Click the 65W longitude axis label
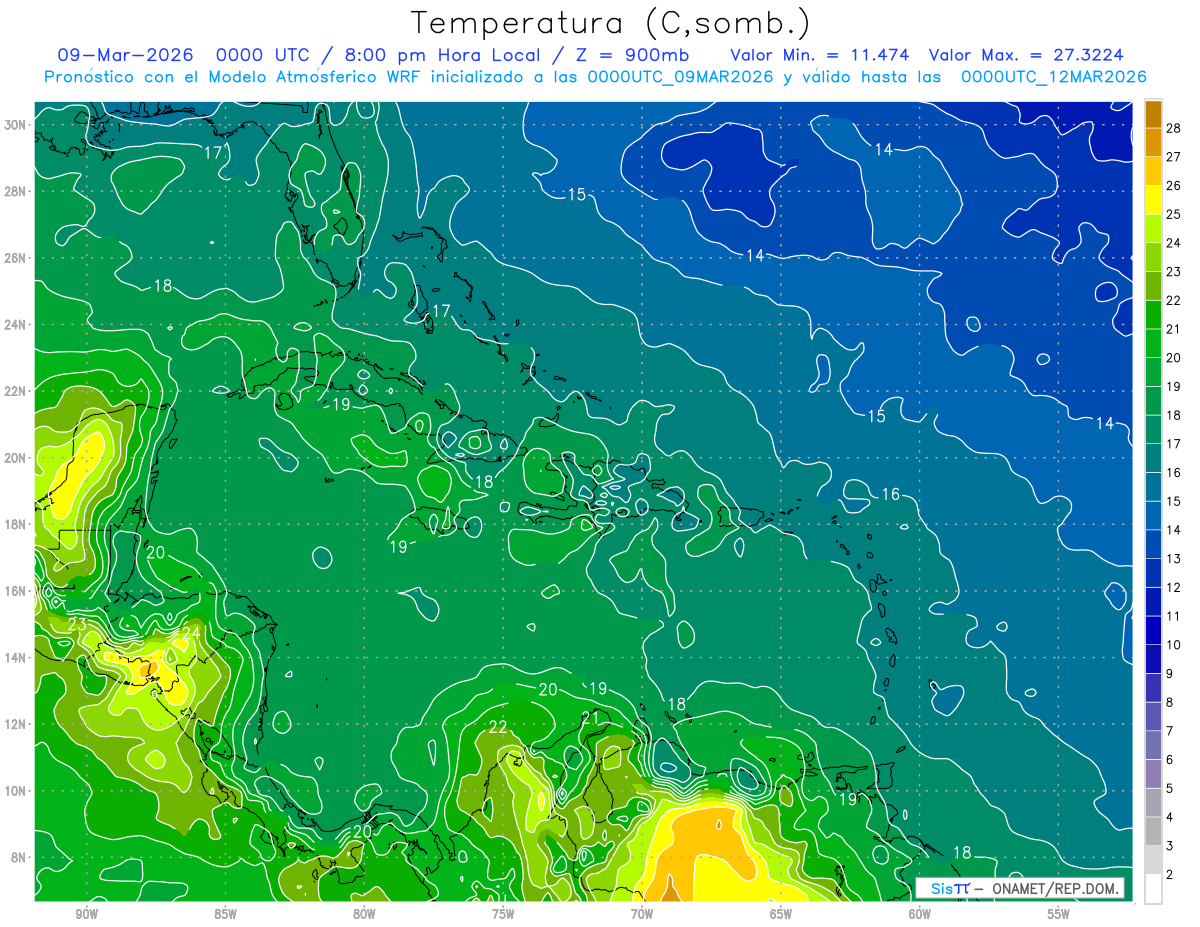The image size is (1200, 927). (781, 915)
